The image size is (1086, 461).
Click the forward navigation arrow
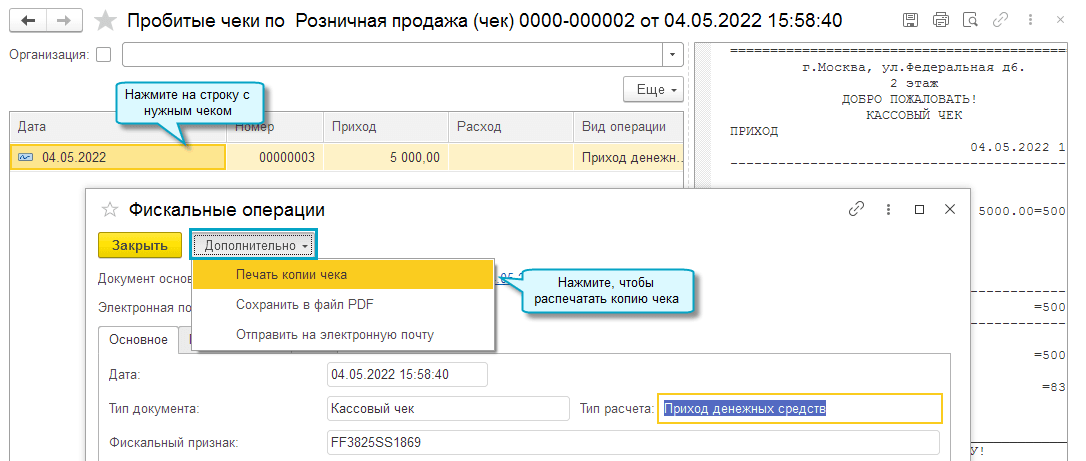pyautogui.click(x=63, y=20)
